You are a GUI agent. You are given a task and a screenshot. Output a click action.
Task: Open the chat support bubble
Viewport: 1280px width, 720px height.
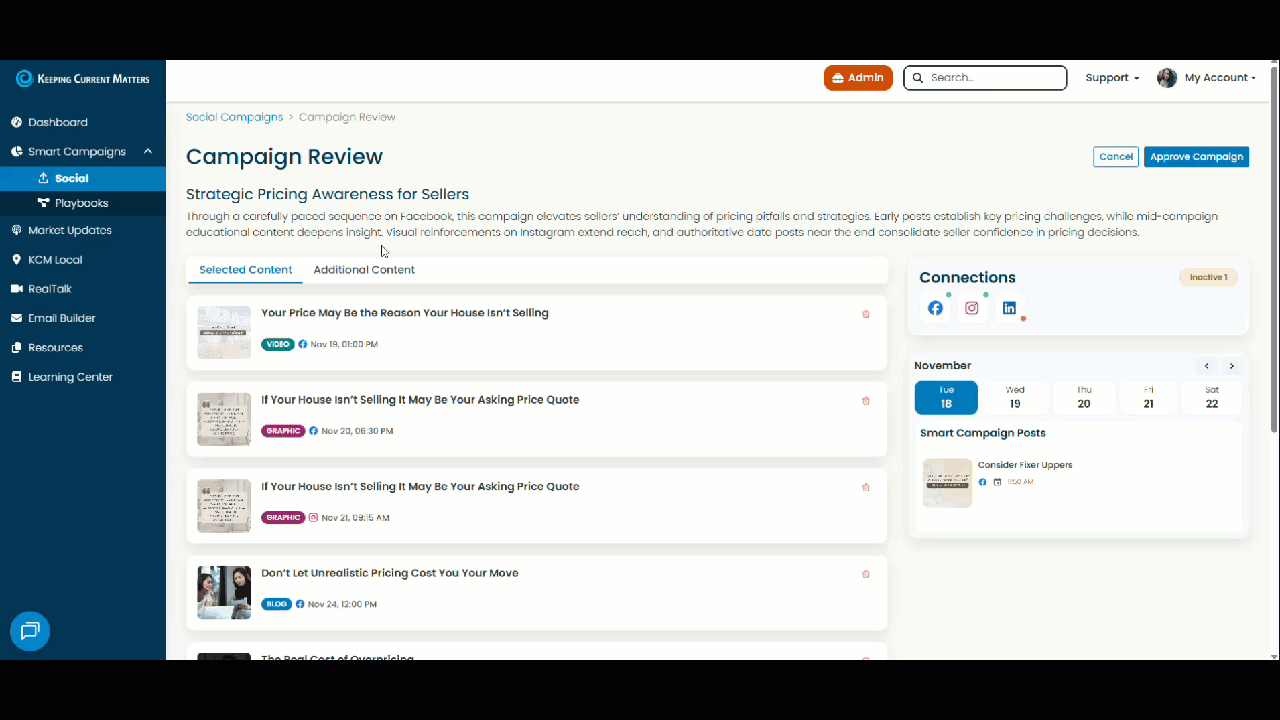pos(29,631)
